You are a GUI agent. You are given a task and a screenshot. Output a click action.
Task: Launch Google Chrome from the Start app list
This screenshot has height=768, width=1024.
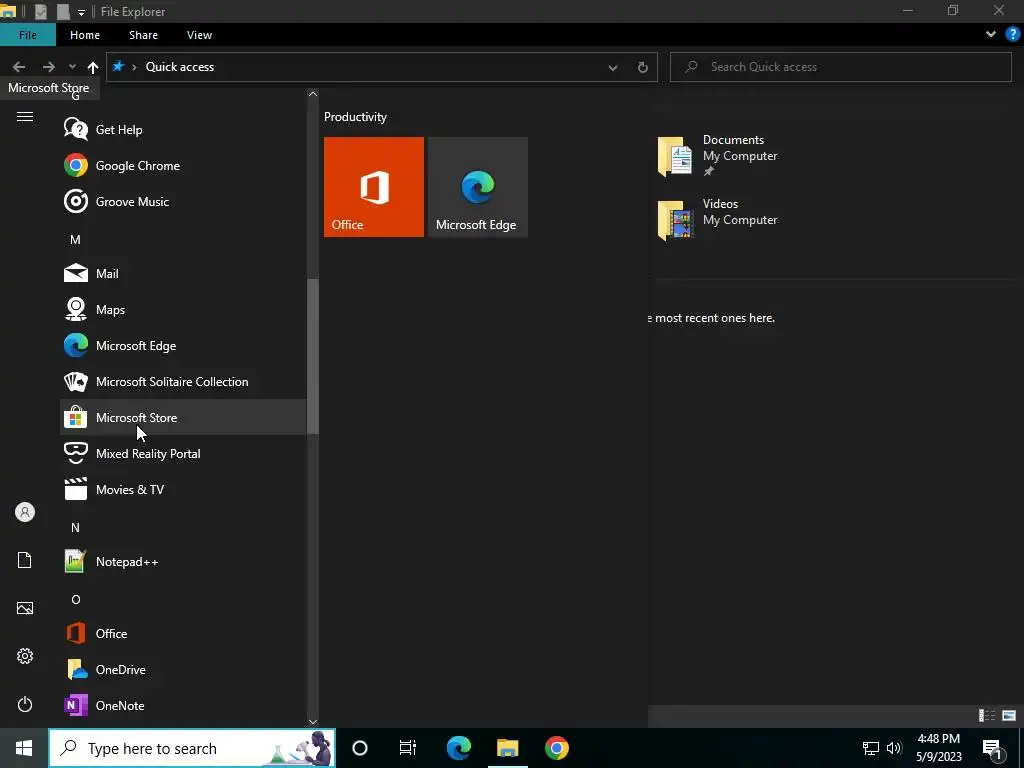[183, 165]
